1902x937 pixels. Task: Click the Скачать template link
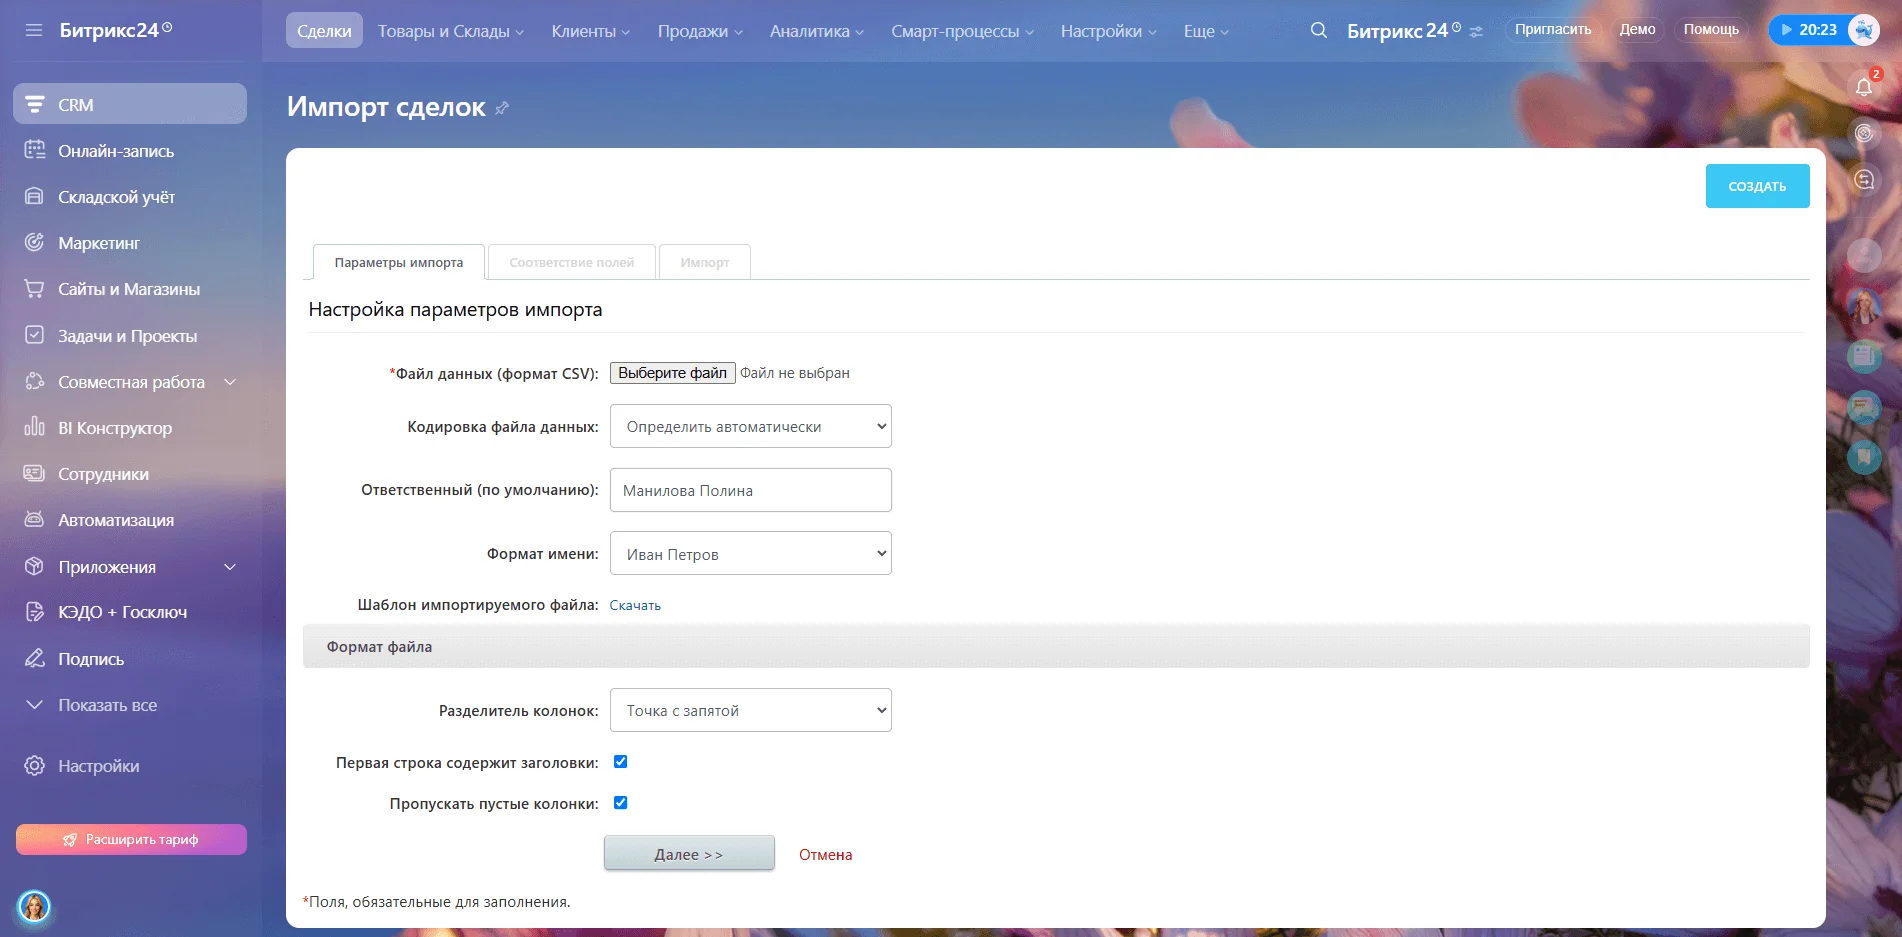click(635, 606)
